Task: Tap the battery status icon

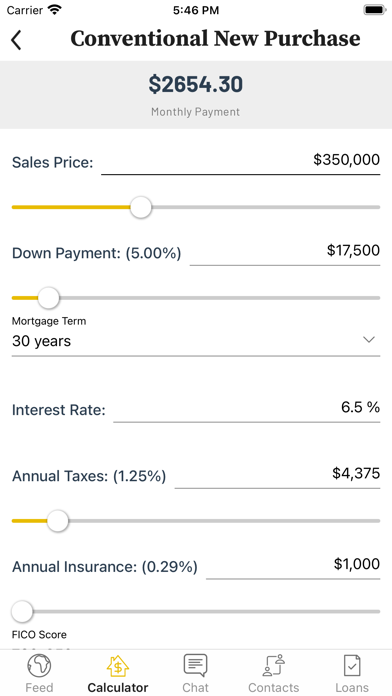Action: [x=375, y=10]
